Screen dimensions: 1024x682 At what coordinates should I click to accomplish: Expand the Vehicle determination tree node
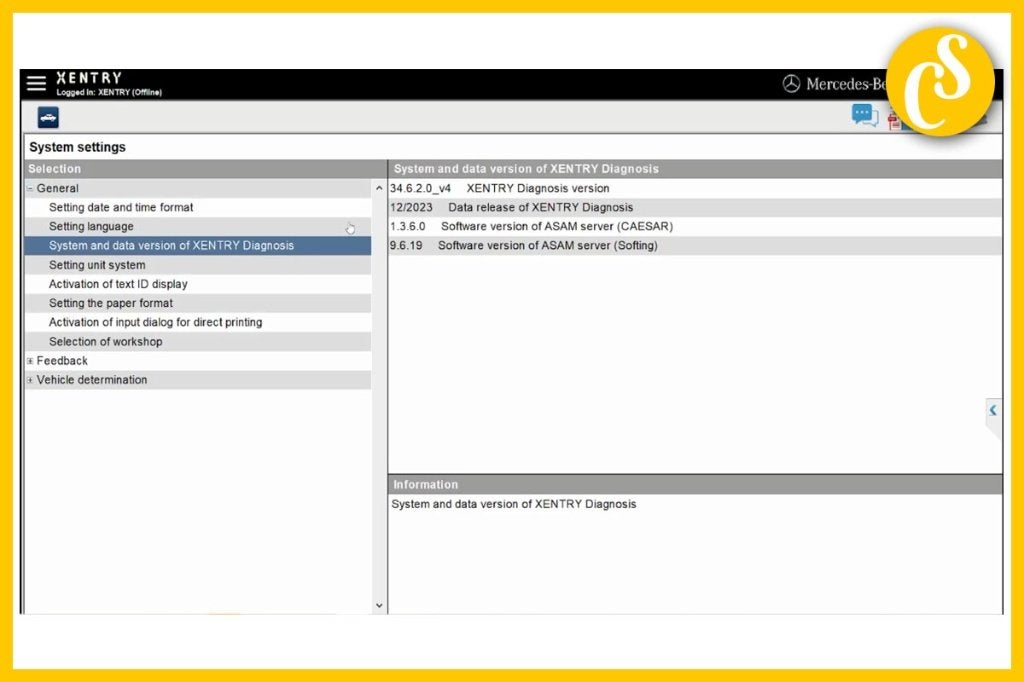(x=30, y=380)
